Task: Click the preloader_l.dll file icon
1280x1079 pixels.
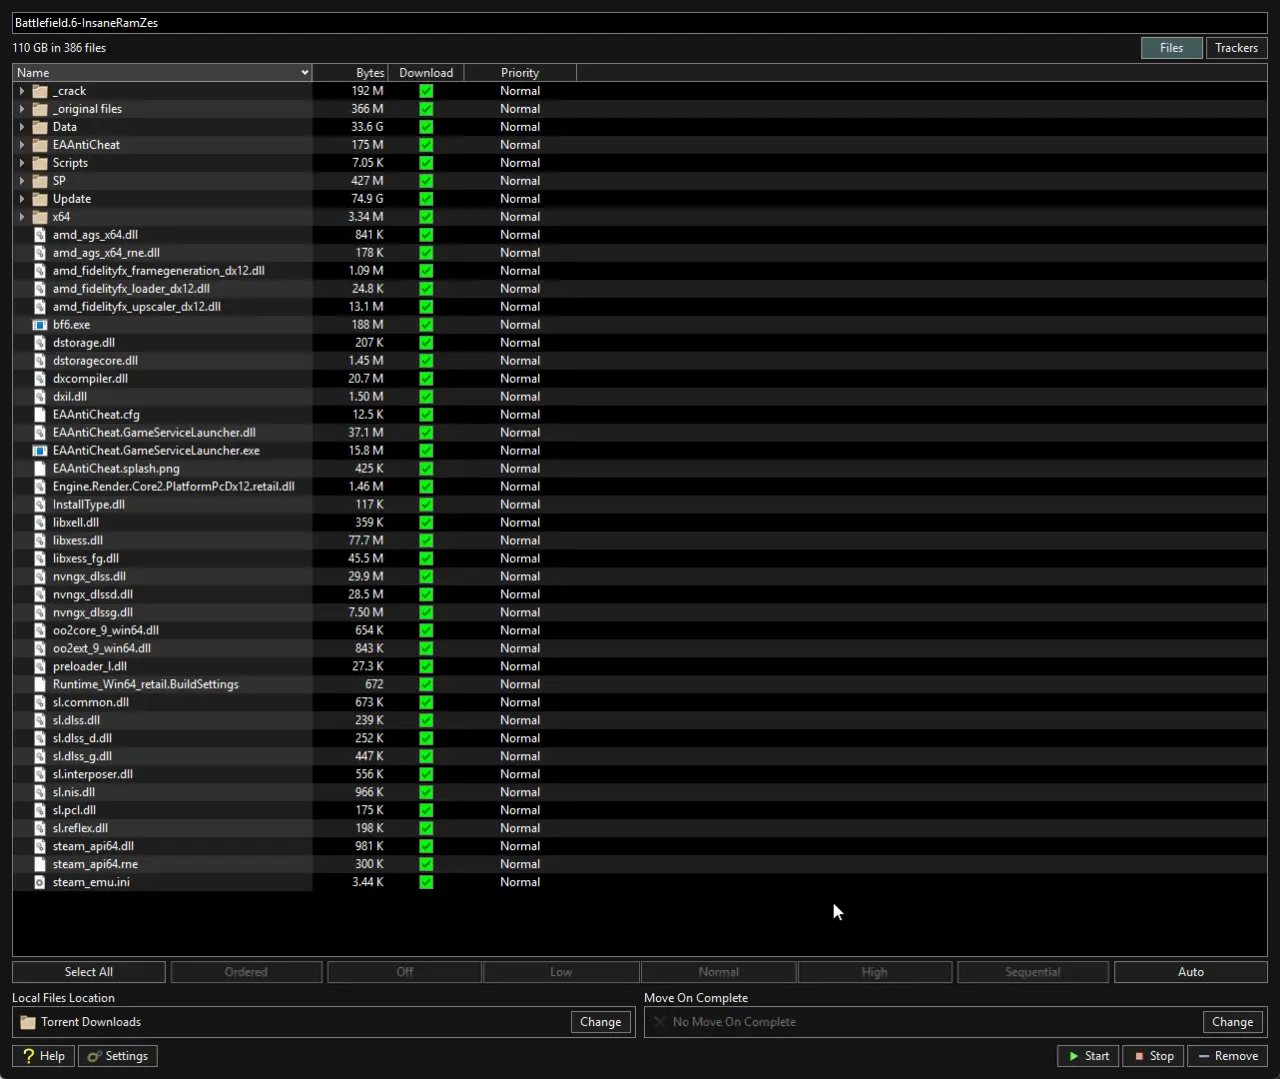Action: pos(40,667)
